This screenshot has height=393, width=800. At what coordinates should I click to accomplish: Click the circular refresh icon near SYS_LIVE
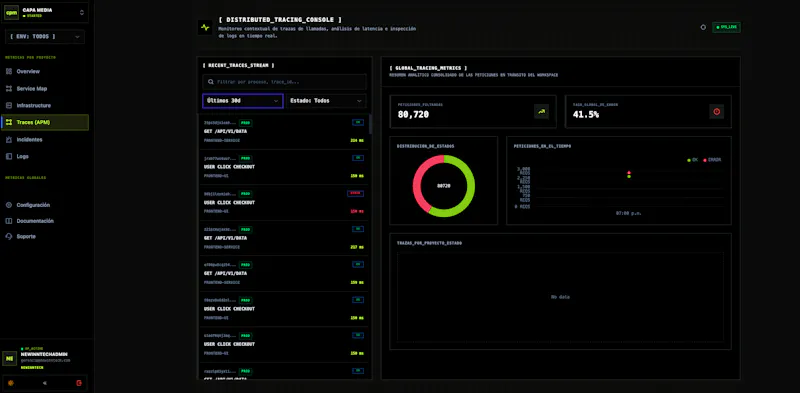pyautogui.click(x=703, y=27)
